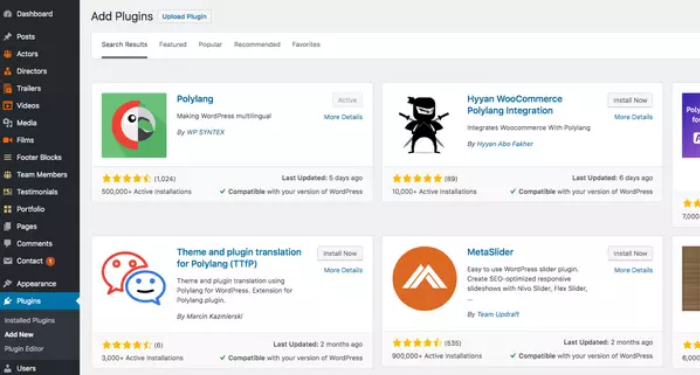Viewport: 700px width, 375px height.
Task: Click the Trailers menu icon
Action: pyautogui.click(x=7, y=88)
